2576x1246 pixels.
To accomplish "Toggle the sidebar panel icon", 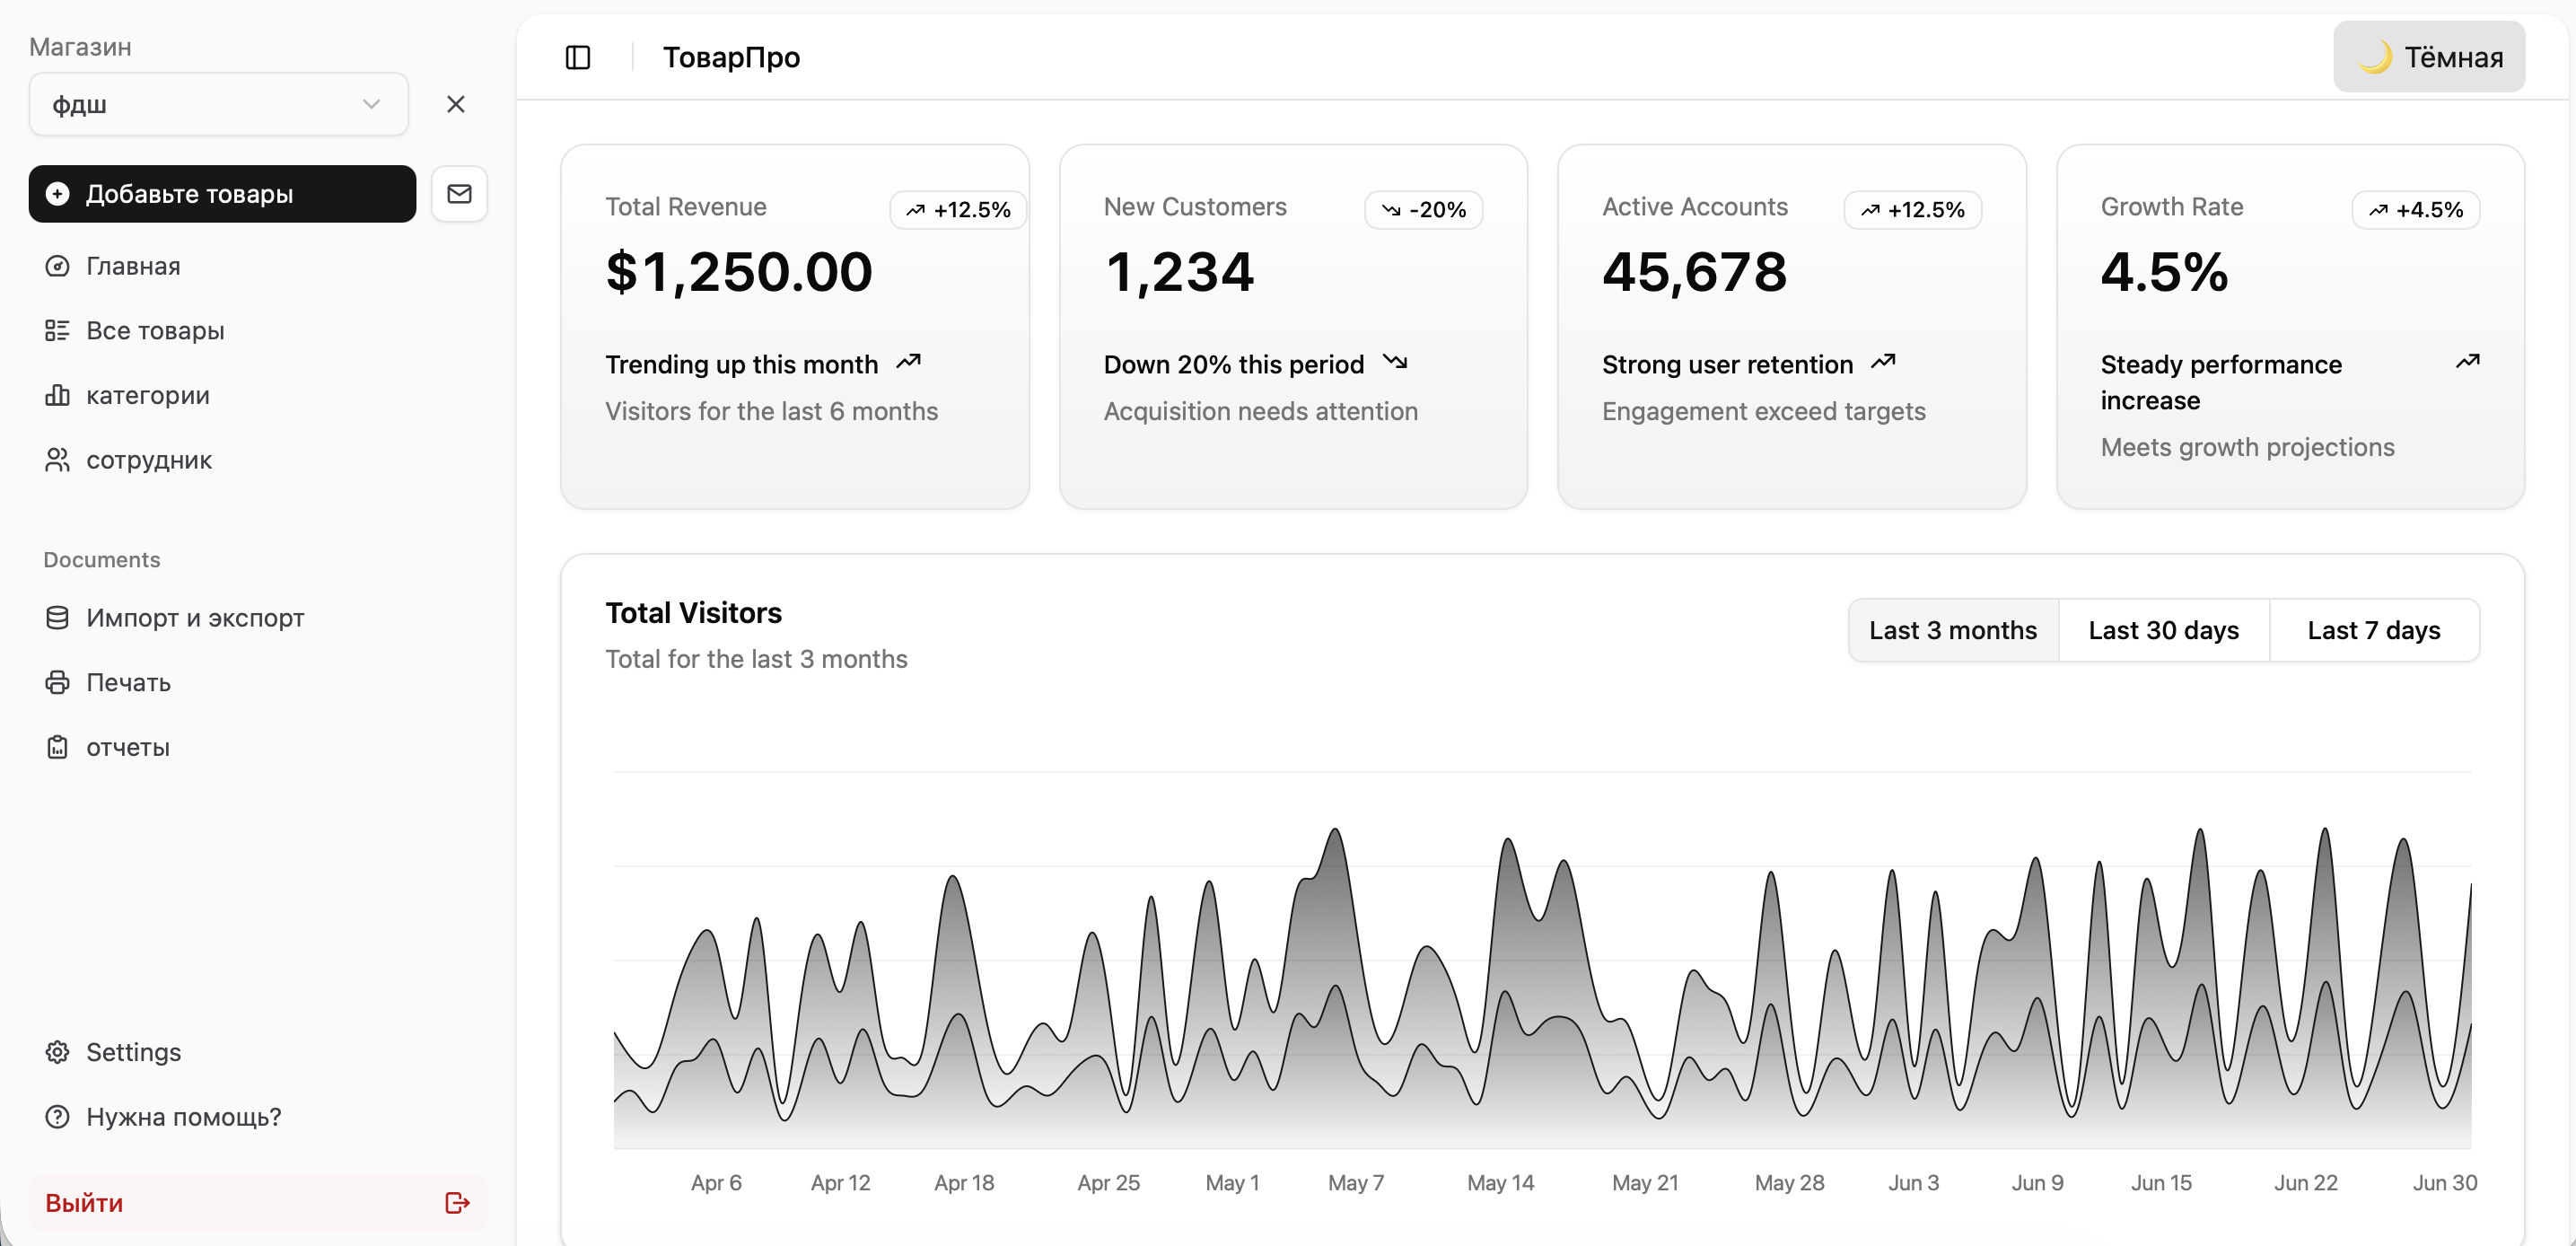I will click(578, 58).
